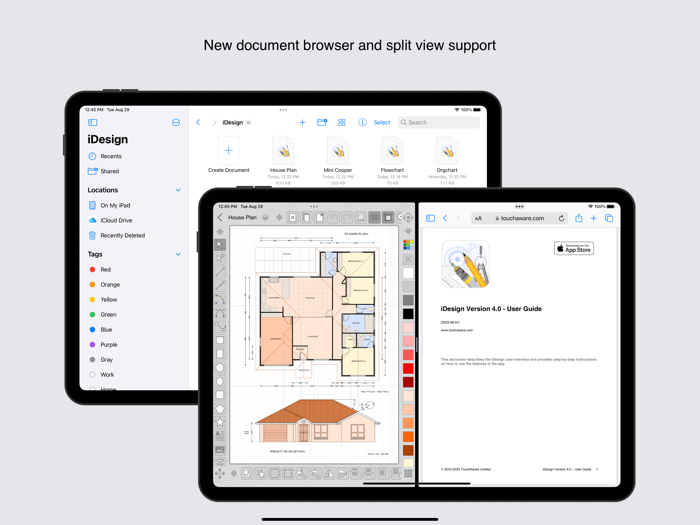This screenshot has height=525, width=700.
Task: Select the arrow selection tool in iDesign
Action: coord(220,245)
